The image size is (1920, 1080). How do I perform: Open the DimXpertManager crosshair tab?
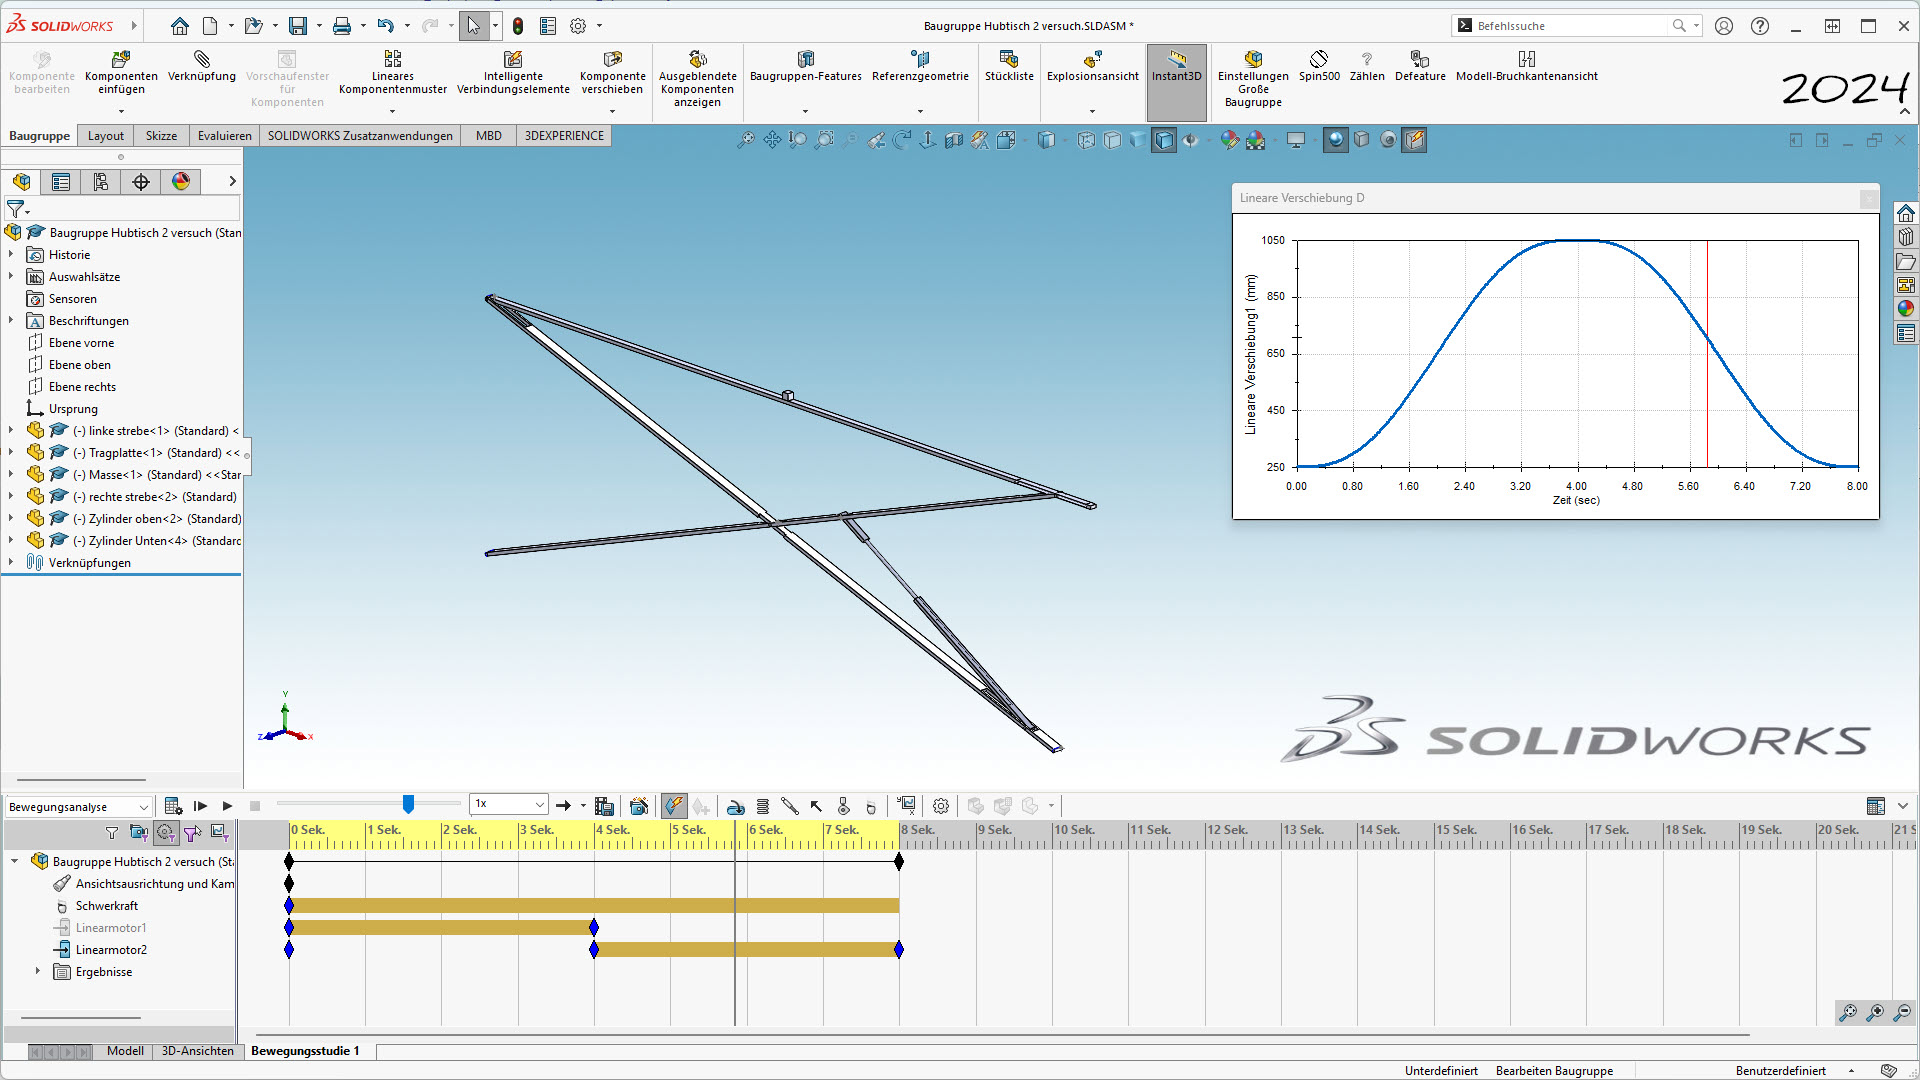(141, 181)
